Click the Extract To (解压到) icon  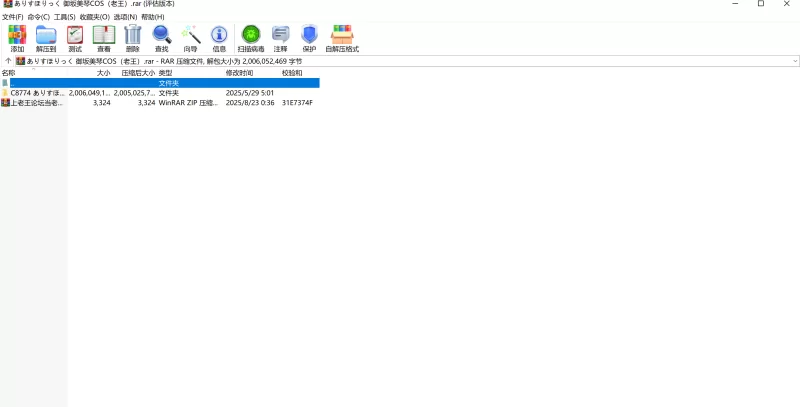pos(46,39)
